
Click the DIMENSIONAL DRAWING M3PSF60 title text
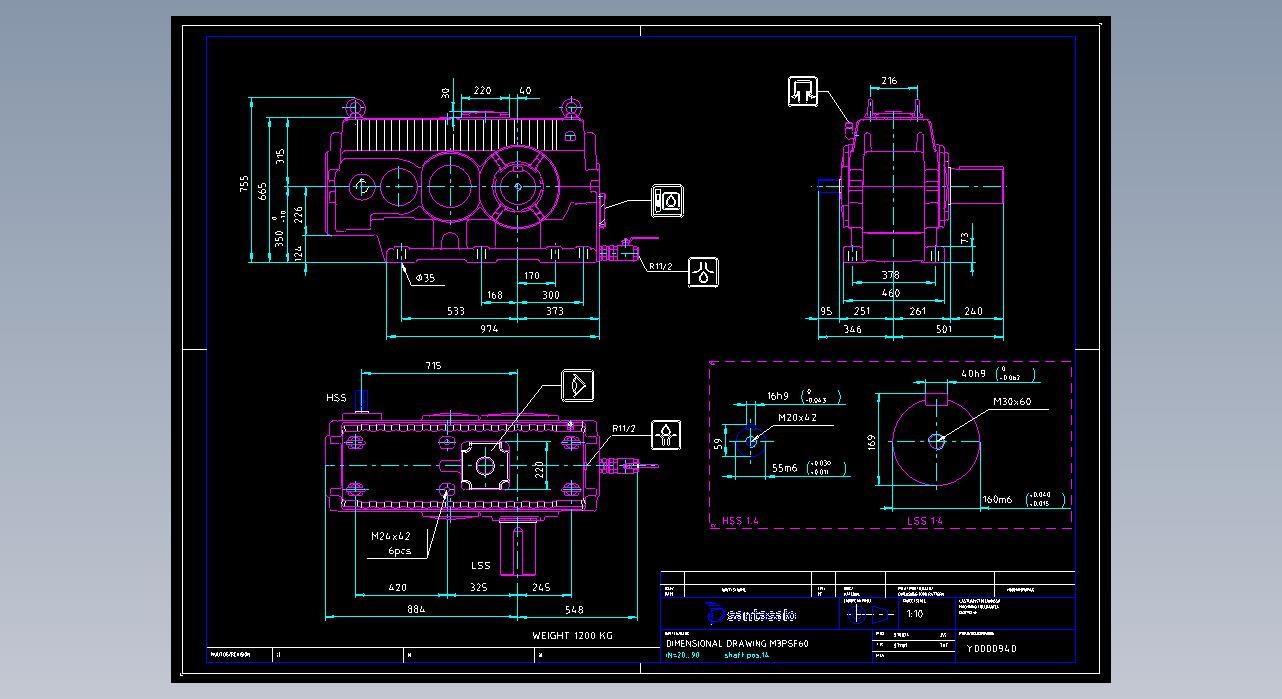pyautogui.click(x=737, y=643)
